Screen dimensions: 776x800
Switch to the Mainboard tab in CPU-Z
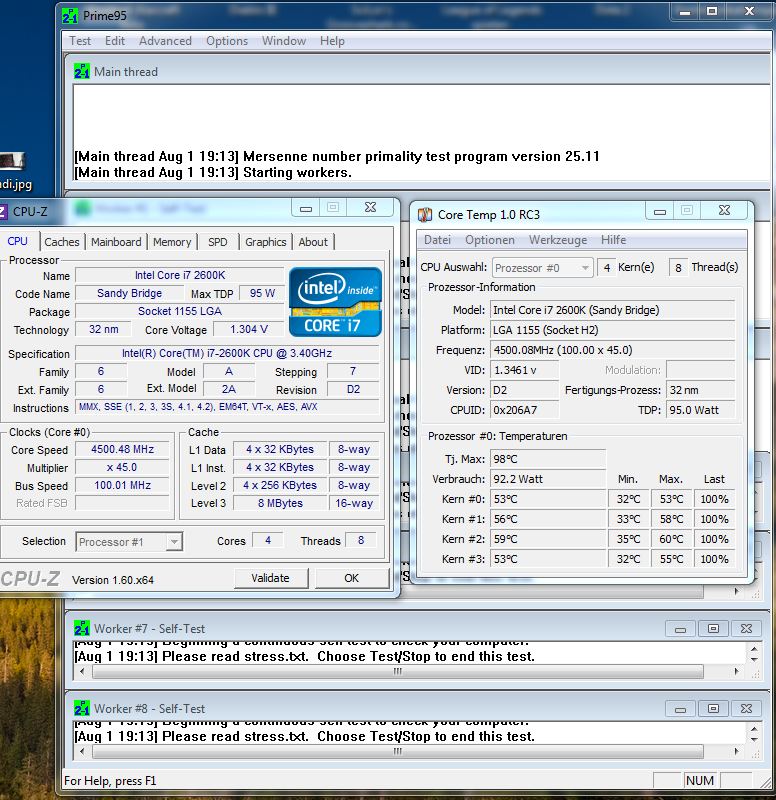[116, 242]
